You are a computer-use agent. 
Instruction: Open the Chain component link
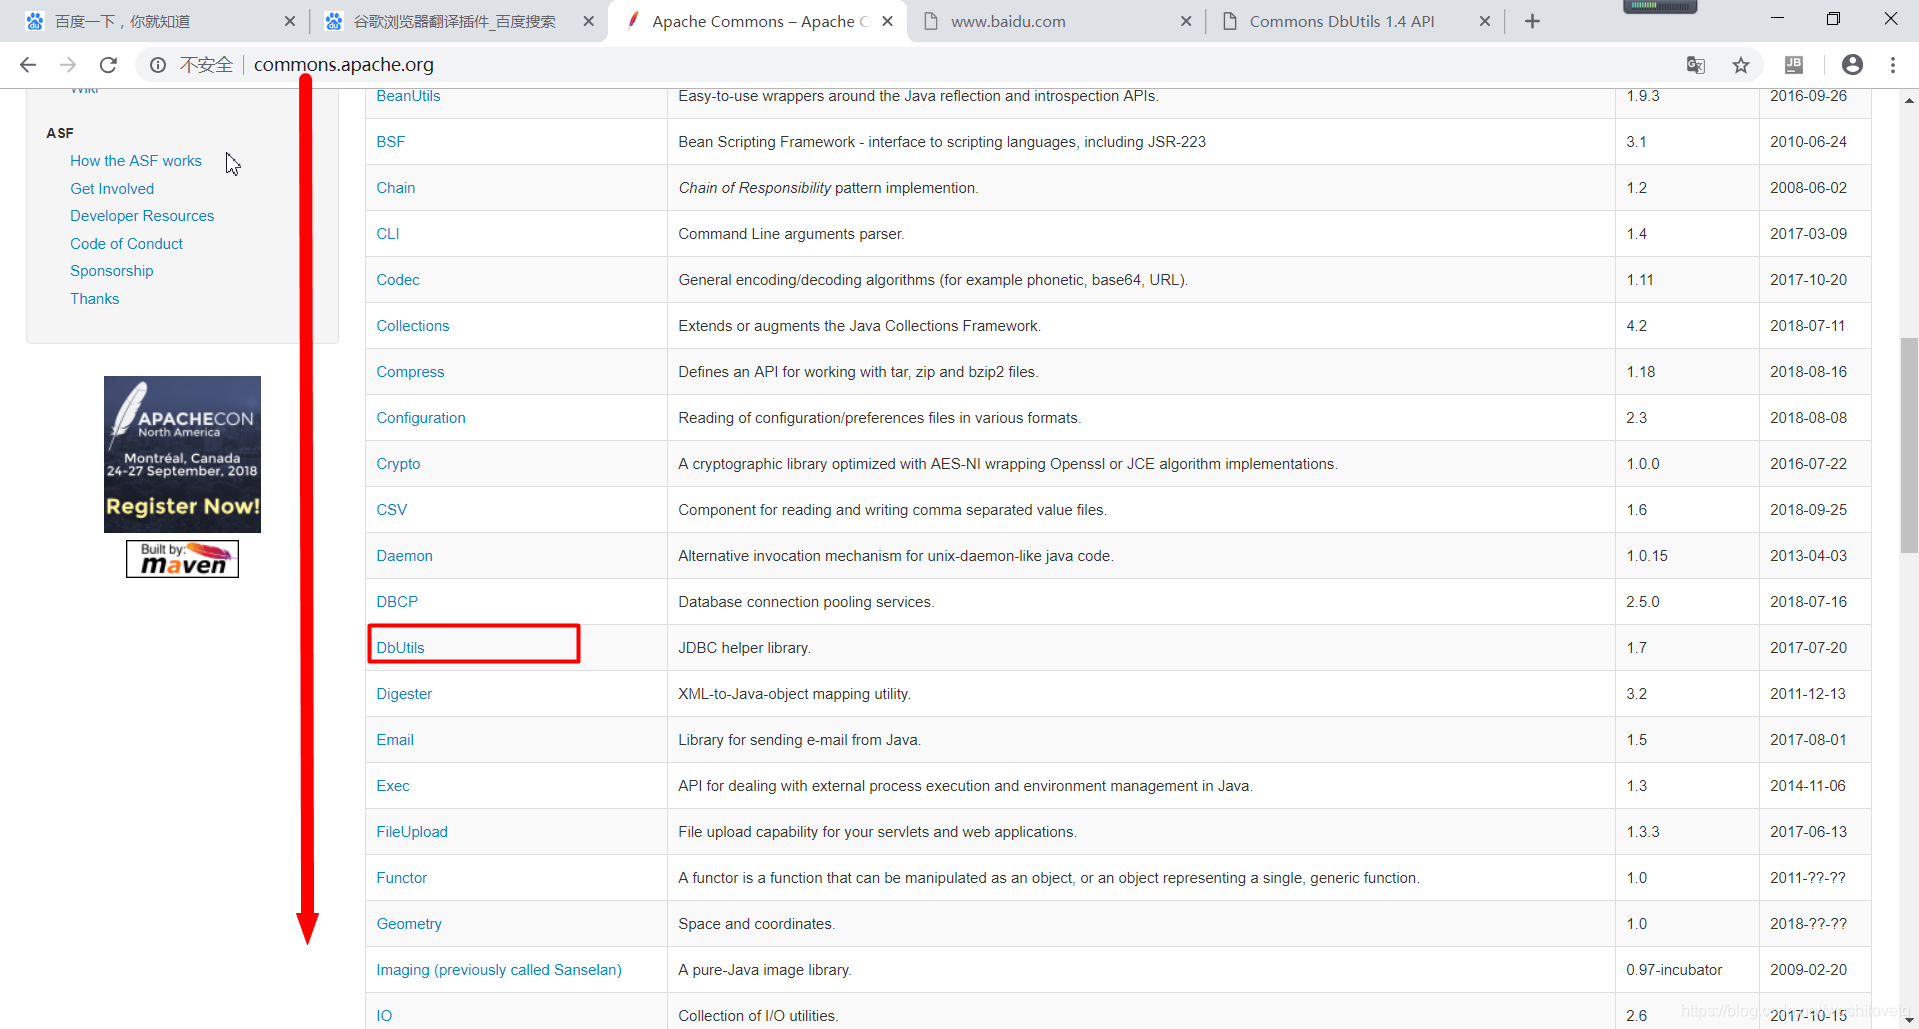pos(395,188)
